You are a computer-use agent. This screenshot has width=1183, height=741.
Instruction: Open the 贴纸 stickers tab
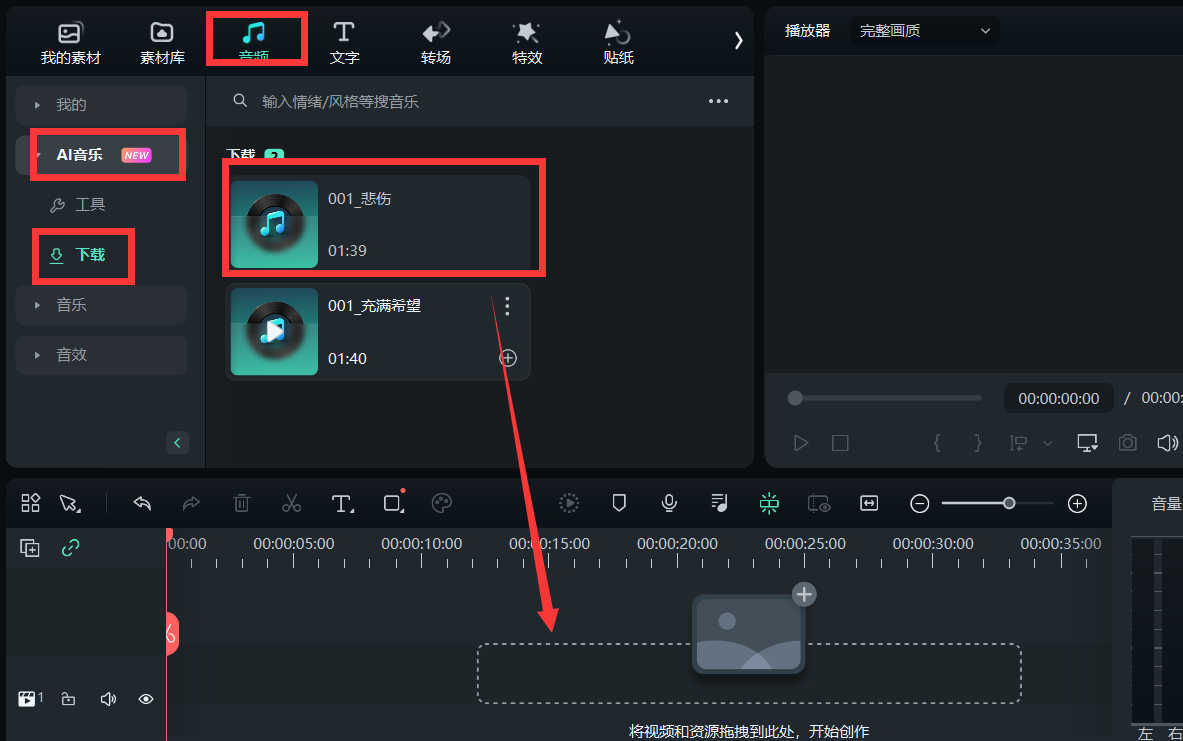pos(618,42)
